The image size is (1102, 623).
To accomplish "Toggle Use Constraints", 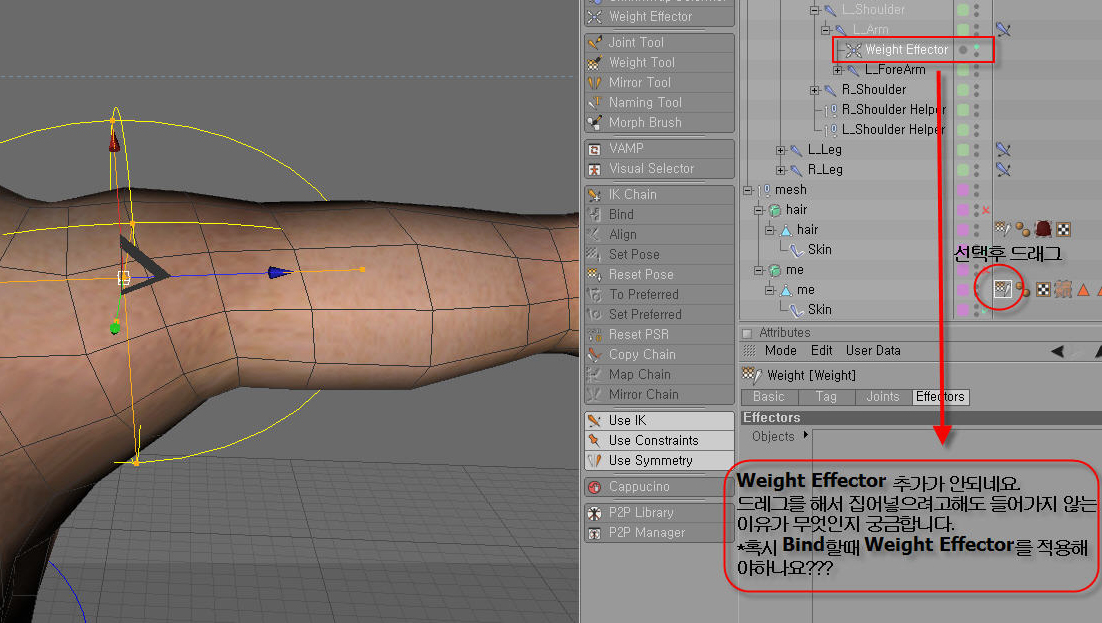I will click(x=659, y=440).
